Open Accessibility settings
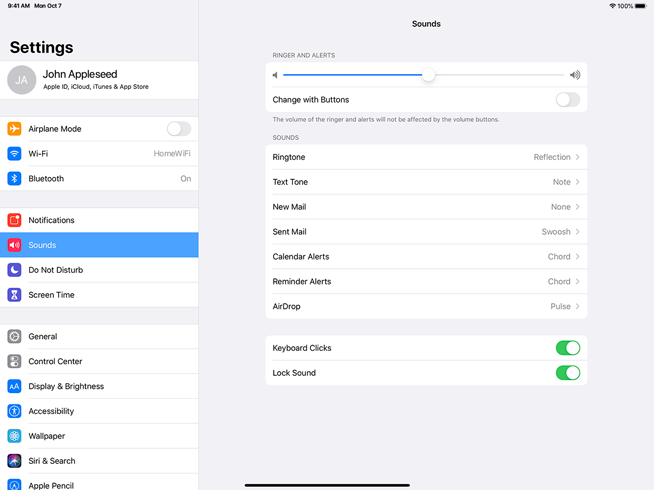 [x=99, y=411]
